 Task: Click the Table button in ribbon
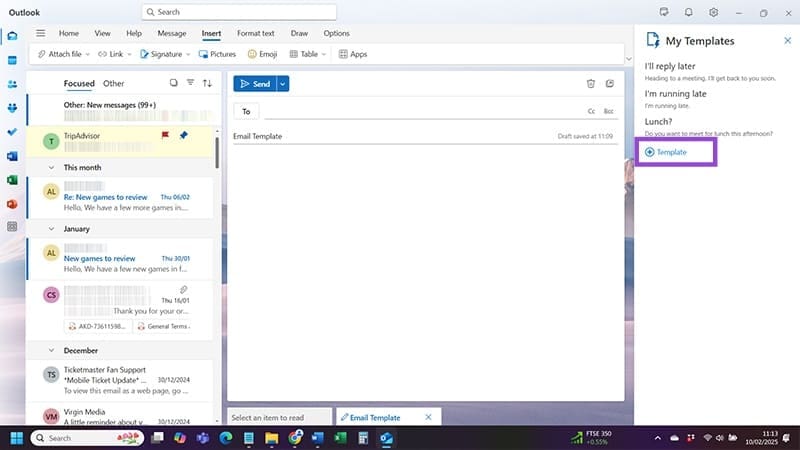[304, 54]
